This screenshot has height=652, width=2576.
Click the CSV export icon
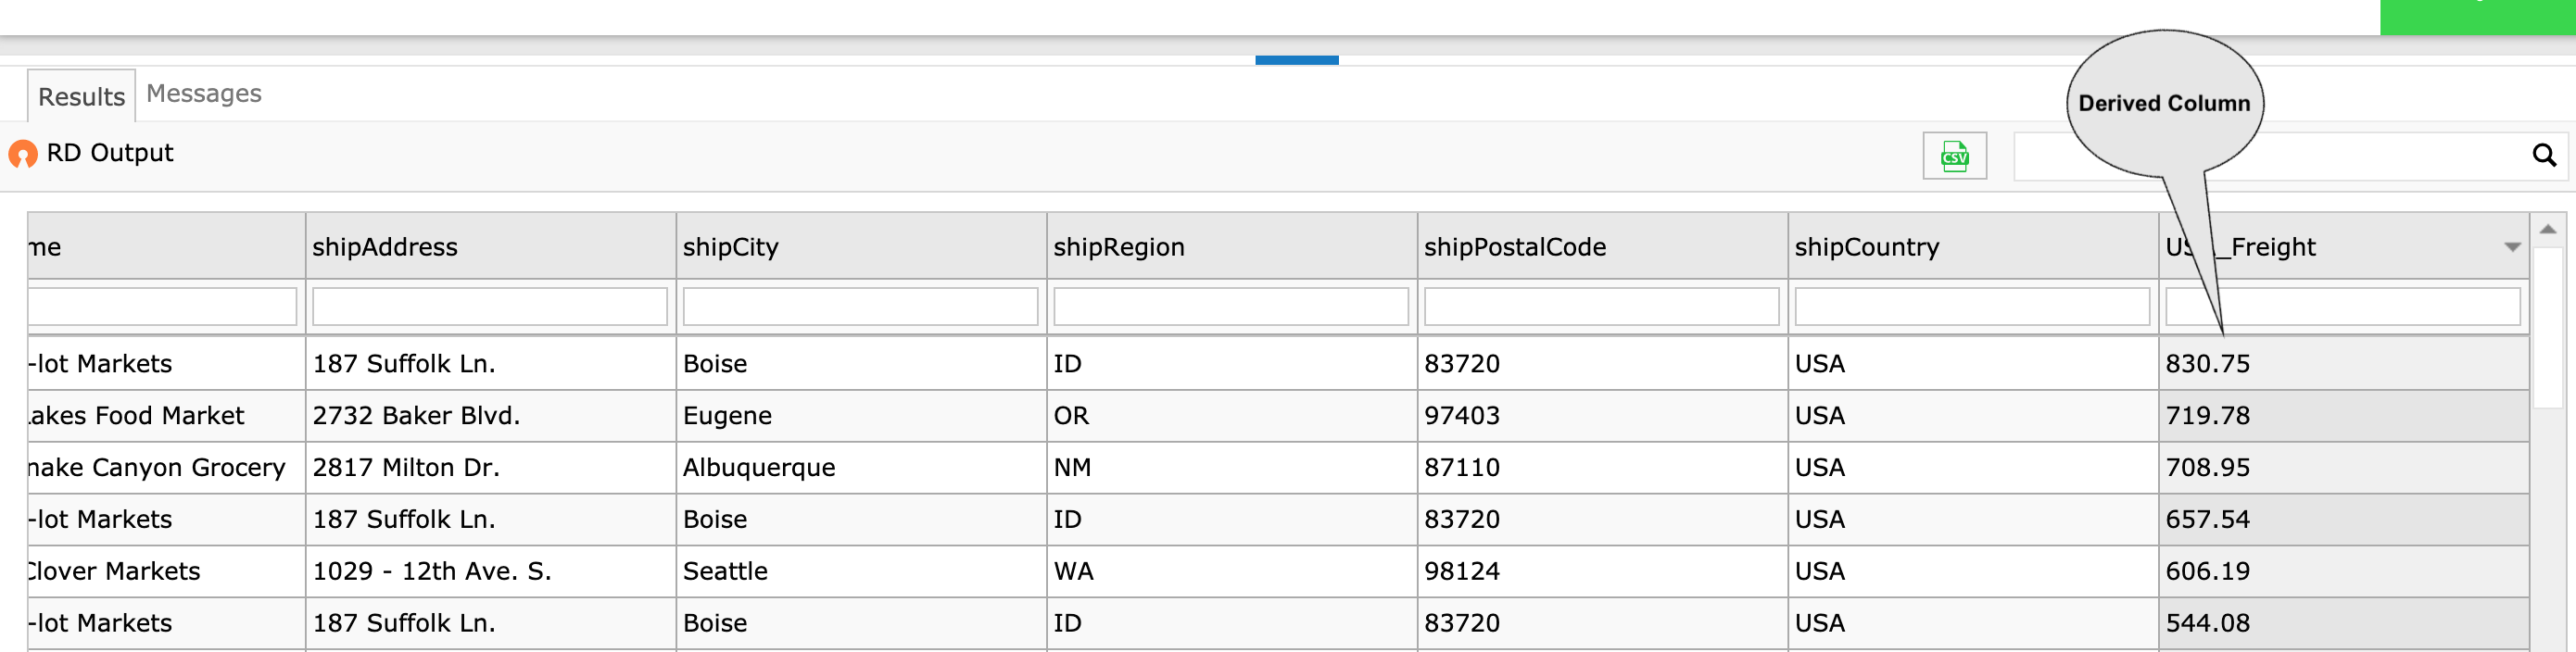click(1954, 156)
